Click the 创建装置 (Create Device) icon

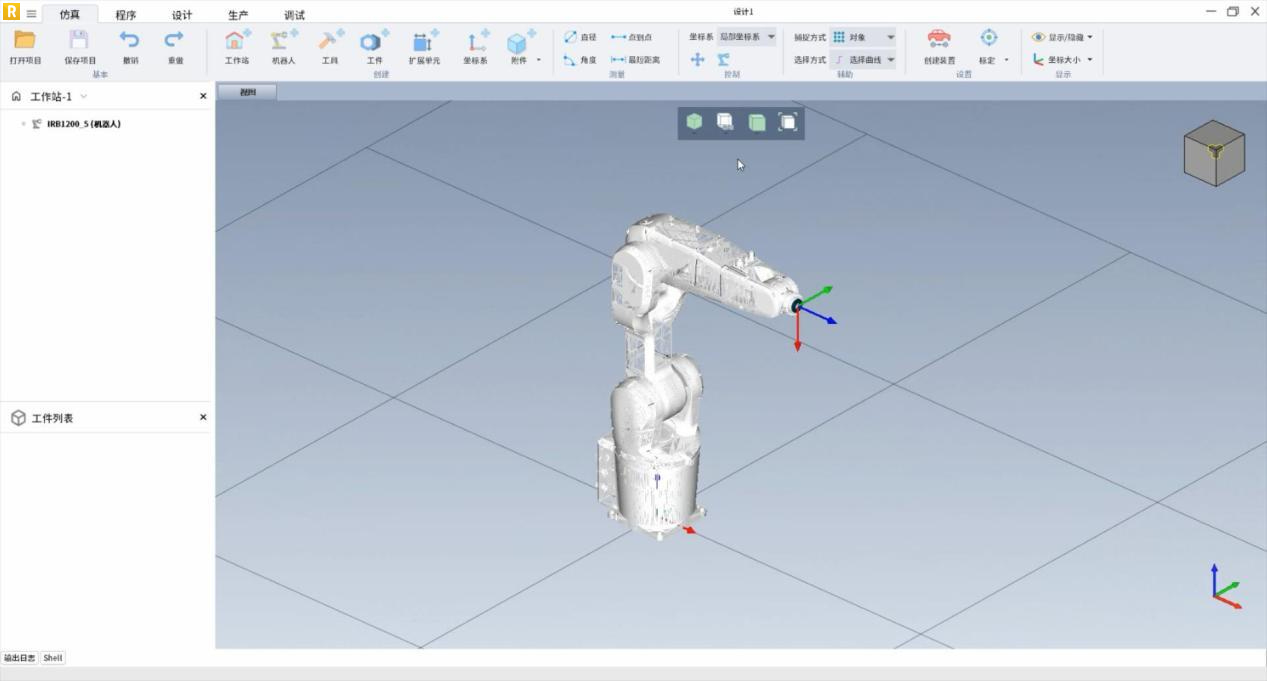coord(939,40)
